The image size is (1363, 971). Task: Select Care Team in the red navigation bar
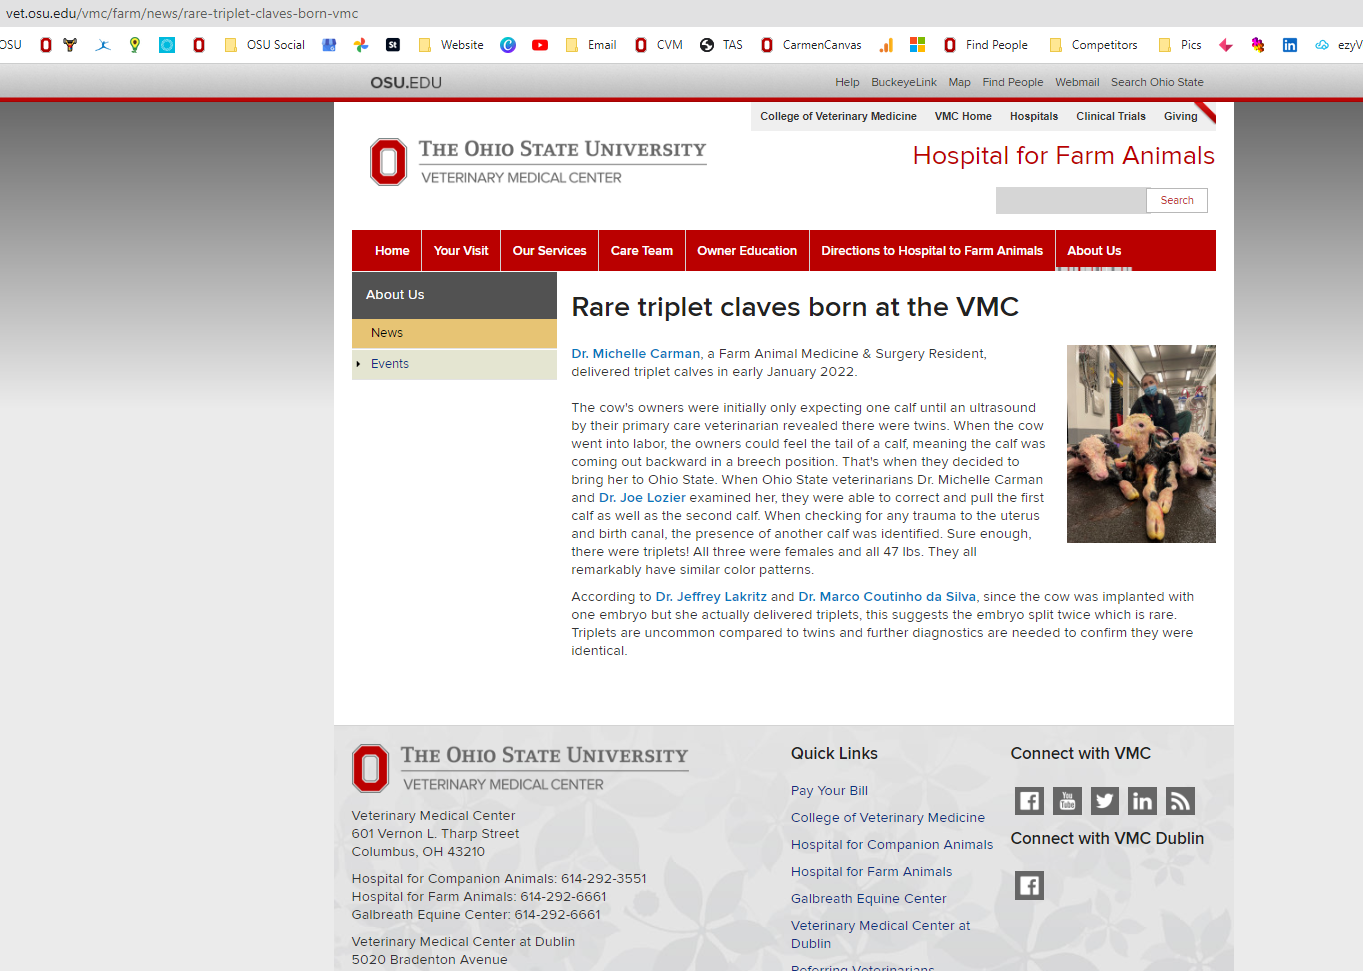click(x=642, y=251)
